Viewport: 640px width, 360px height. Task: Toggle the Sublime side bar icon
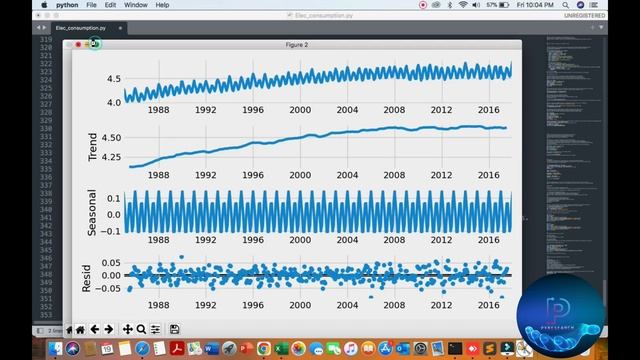tap(40, 330)
